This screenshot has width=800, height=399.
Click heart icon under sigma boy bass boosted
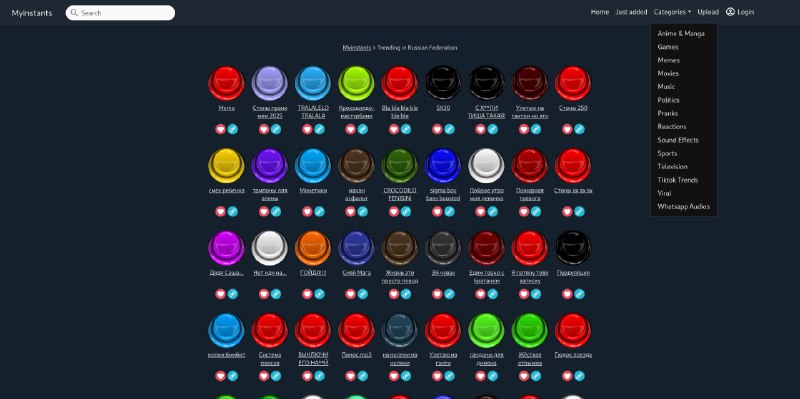[x=437, y=211]
